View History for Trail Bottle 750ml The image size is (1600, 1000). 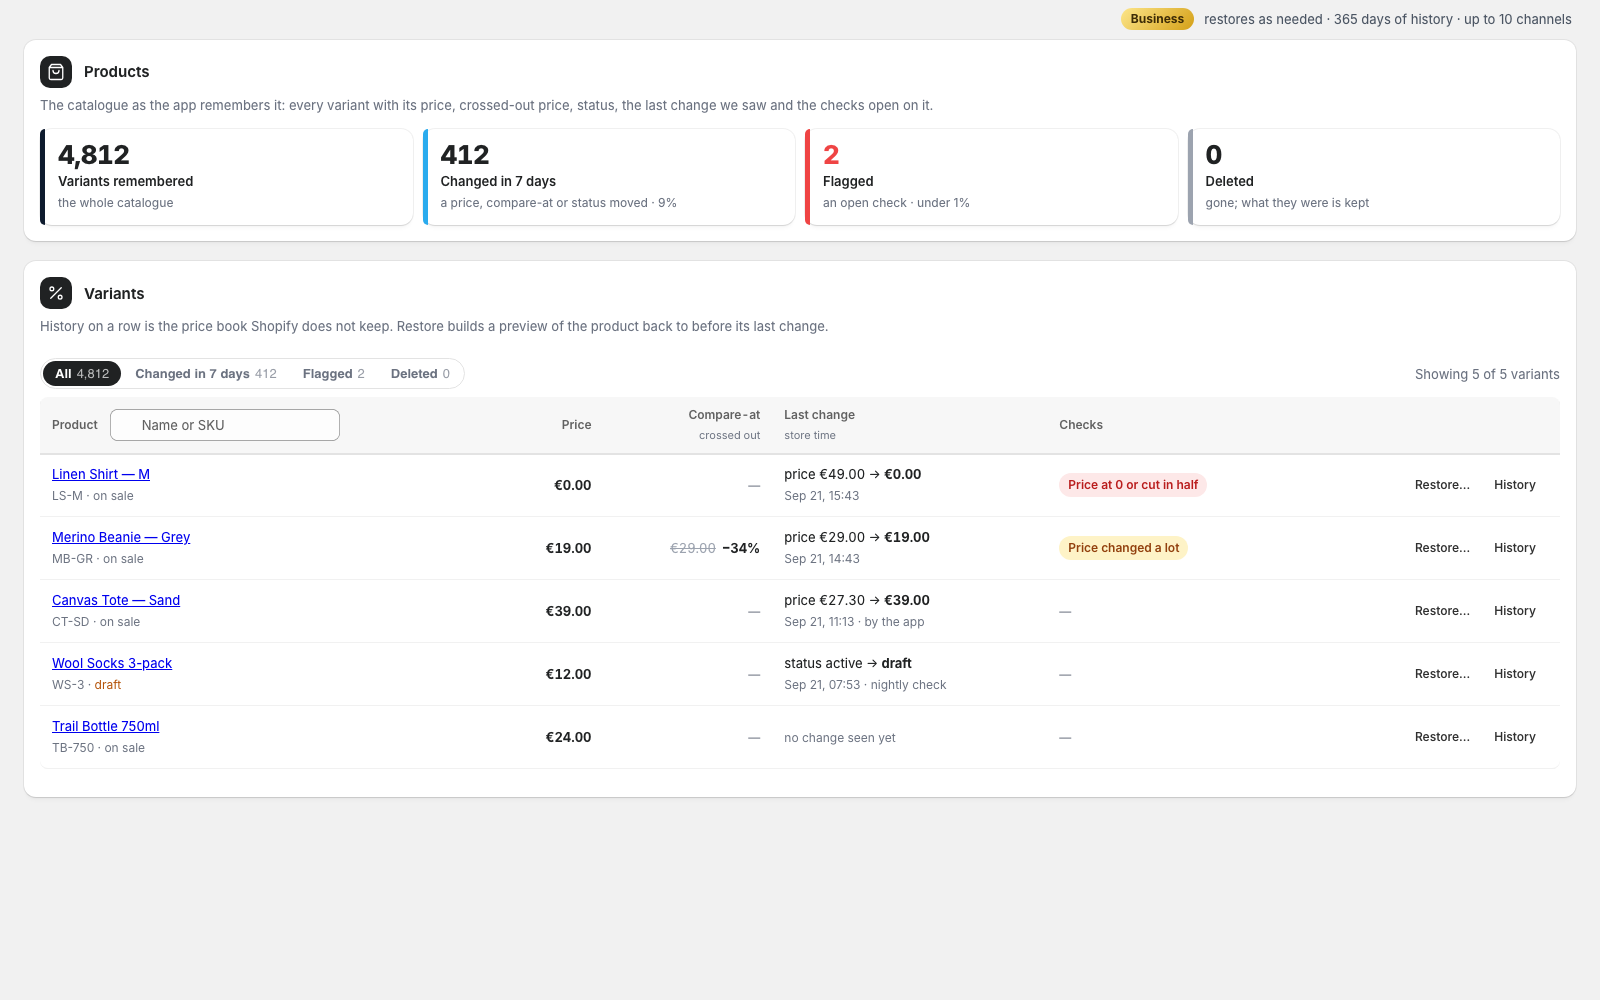(x=1515, y=737)
